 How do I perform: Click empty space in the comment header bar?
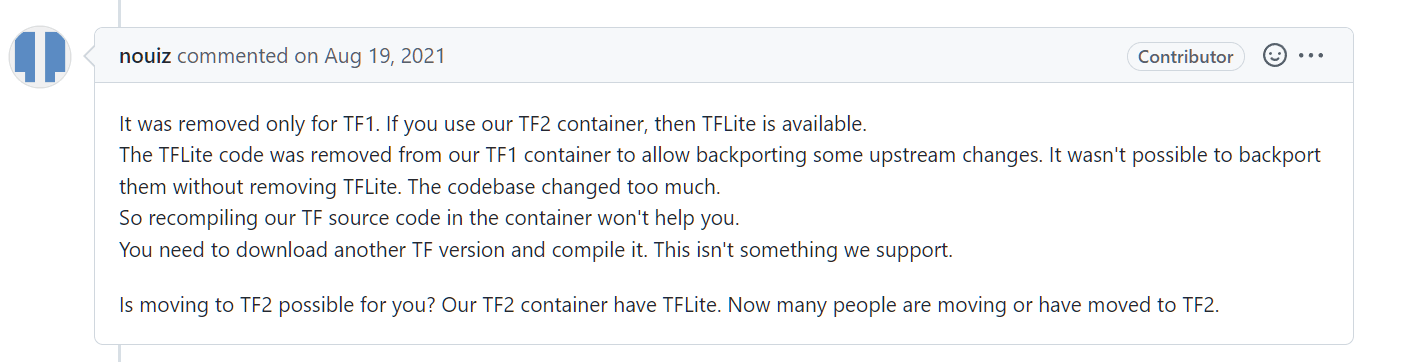click(780, 56)
